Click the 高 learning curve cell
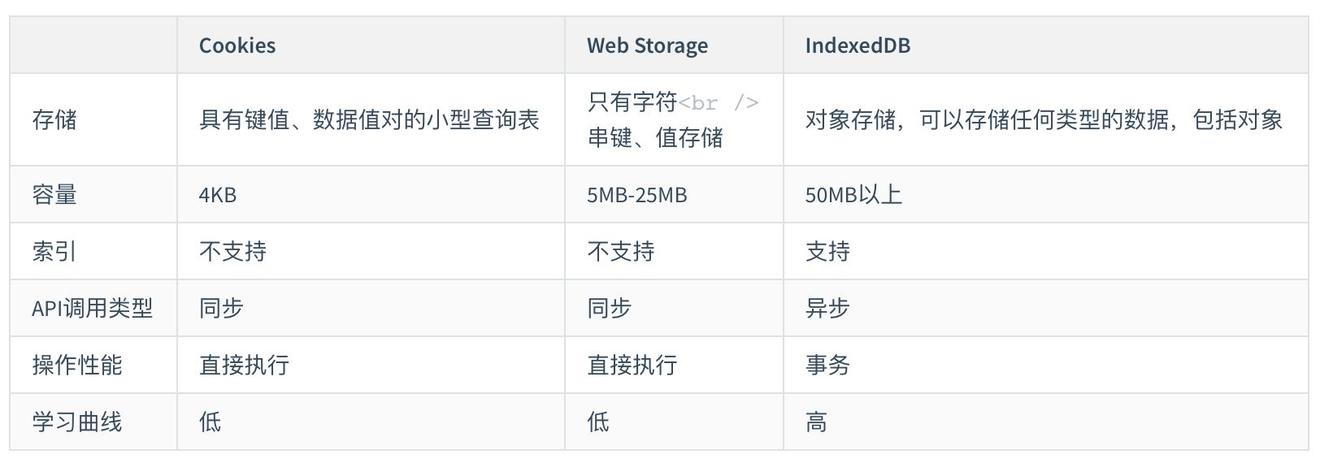1320x463 pixels. tap(816, 422)
